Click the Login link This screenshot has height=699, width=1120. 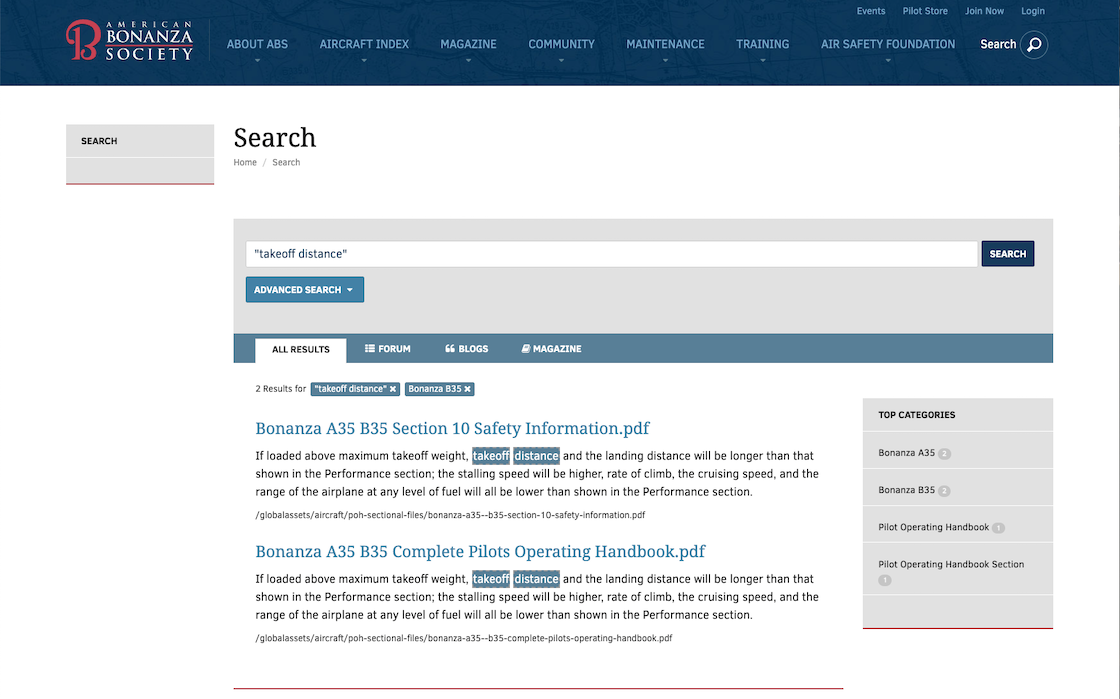coord(1033,11)
